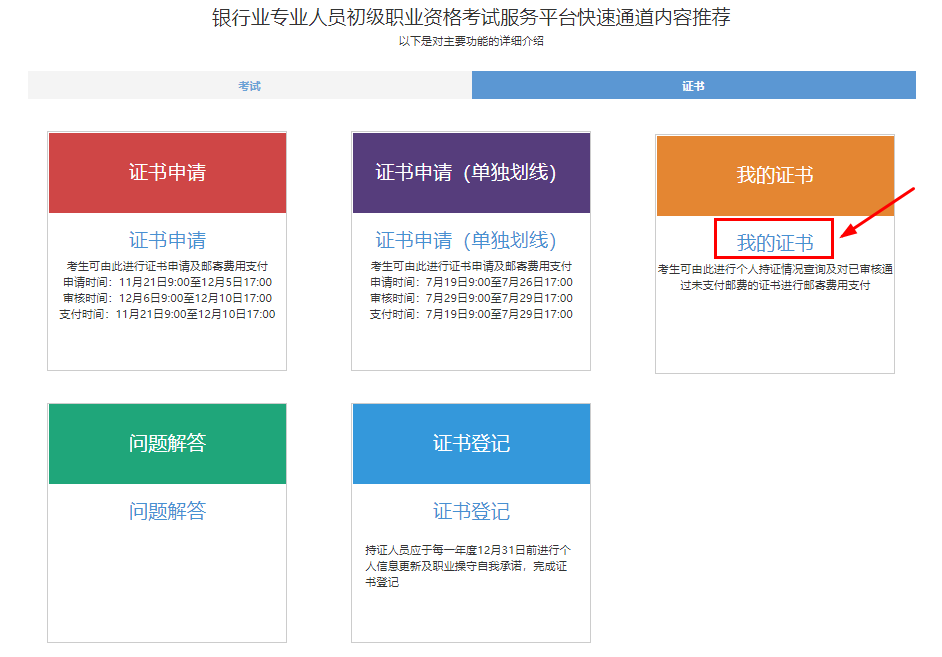Open the 证书申请（单独划线）link below purple banner
The image size is (942, 657).
pyautogui.click(x=466, y=240)
